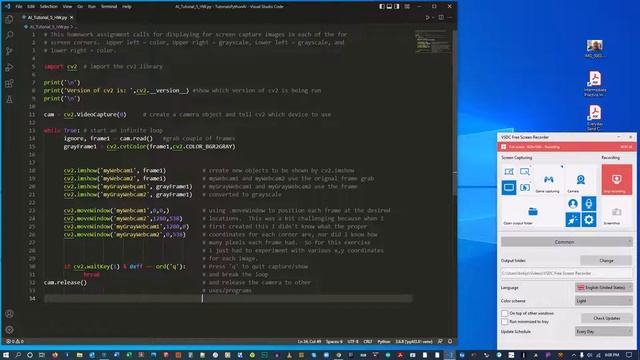
Task: Open the Terminal menu
Action: tap(109, 7)
